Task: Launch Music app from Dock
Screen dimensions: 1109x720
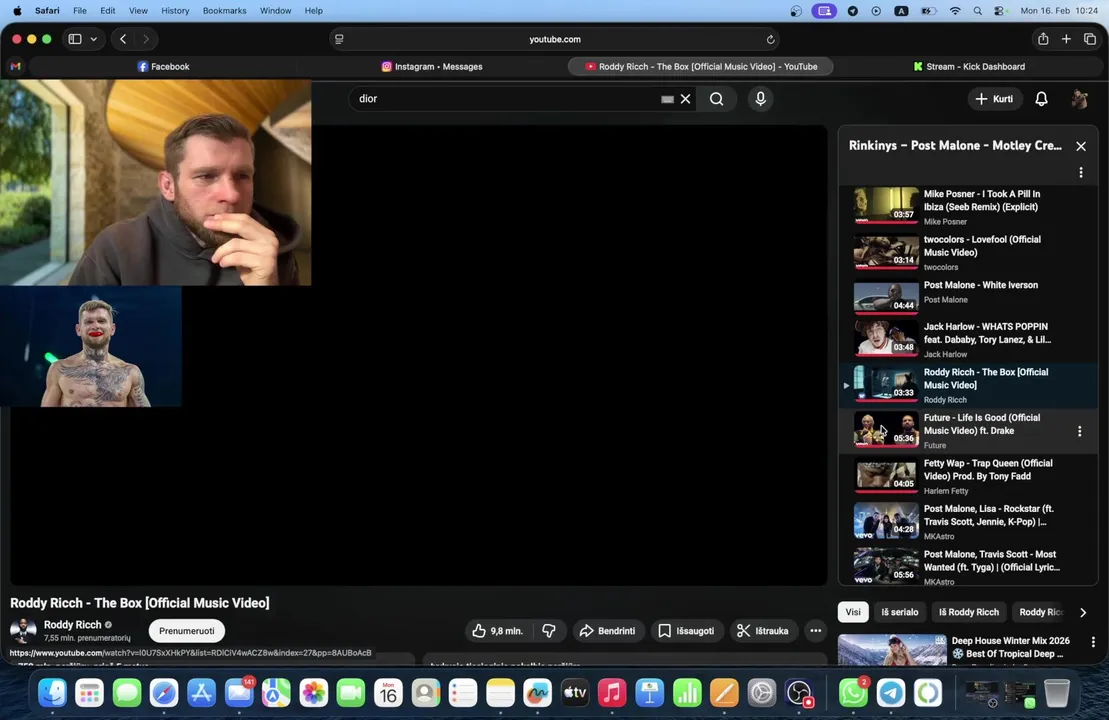Action: tap(612, 693)
